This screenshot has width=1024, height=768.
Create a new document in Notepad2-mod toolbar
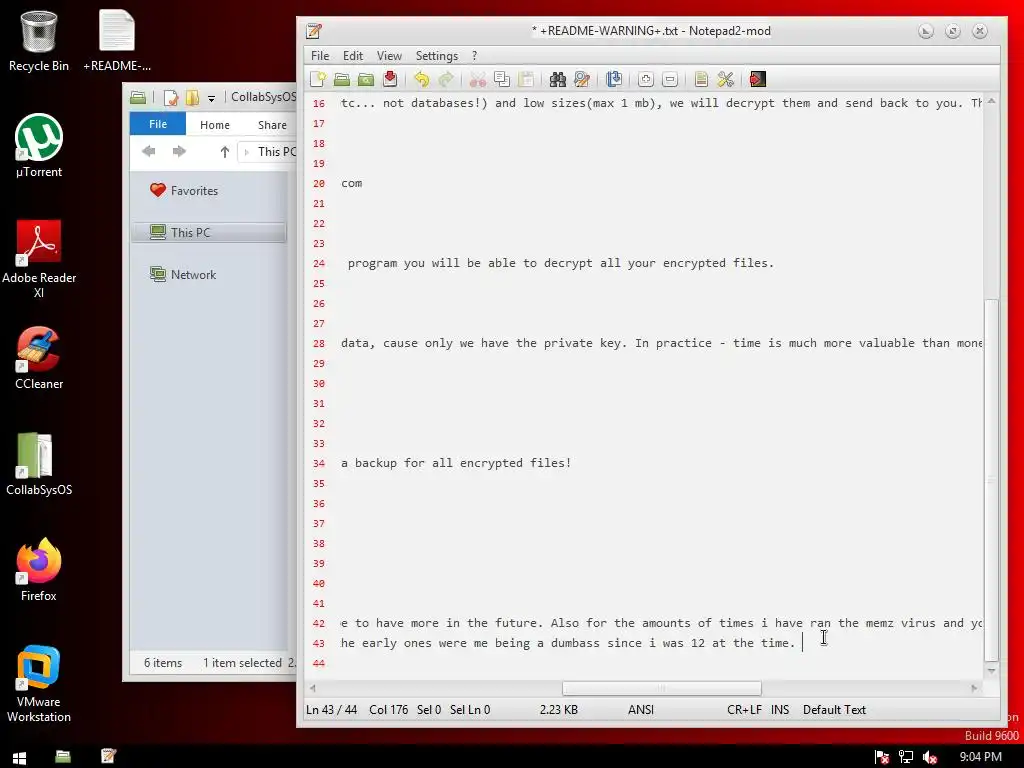318,80
